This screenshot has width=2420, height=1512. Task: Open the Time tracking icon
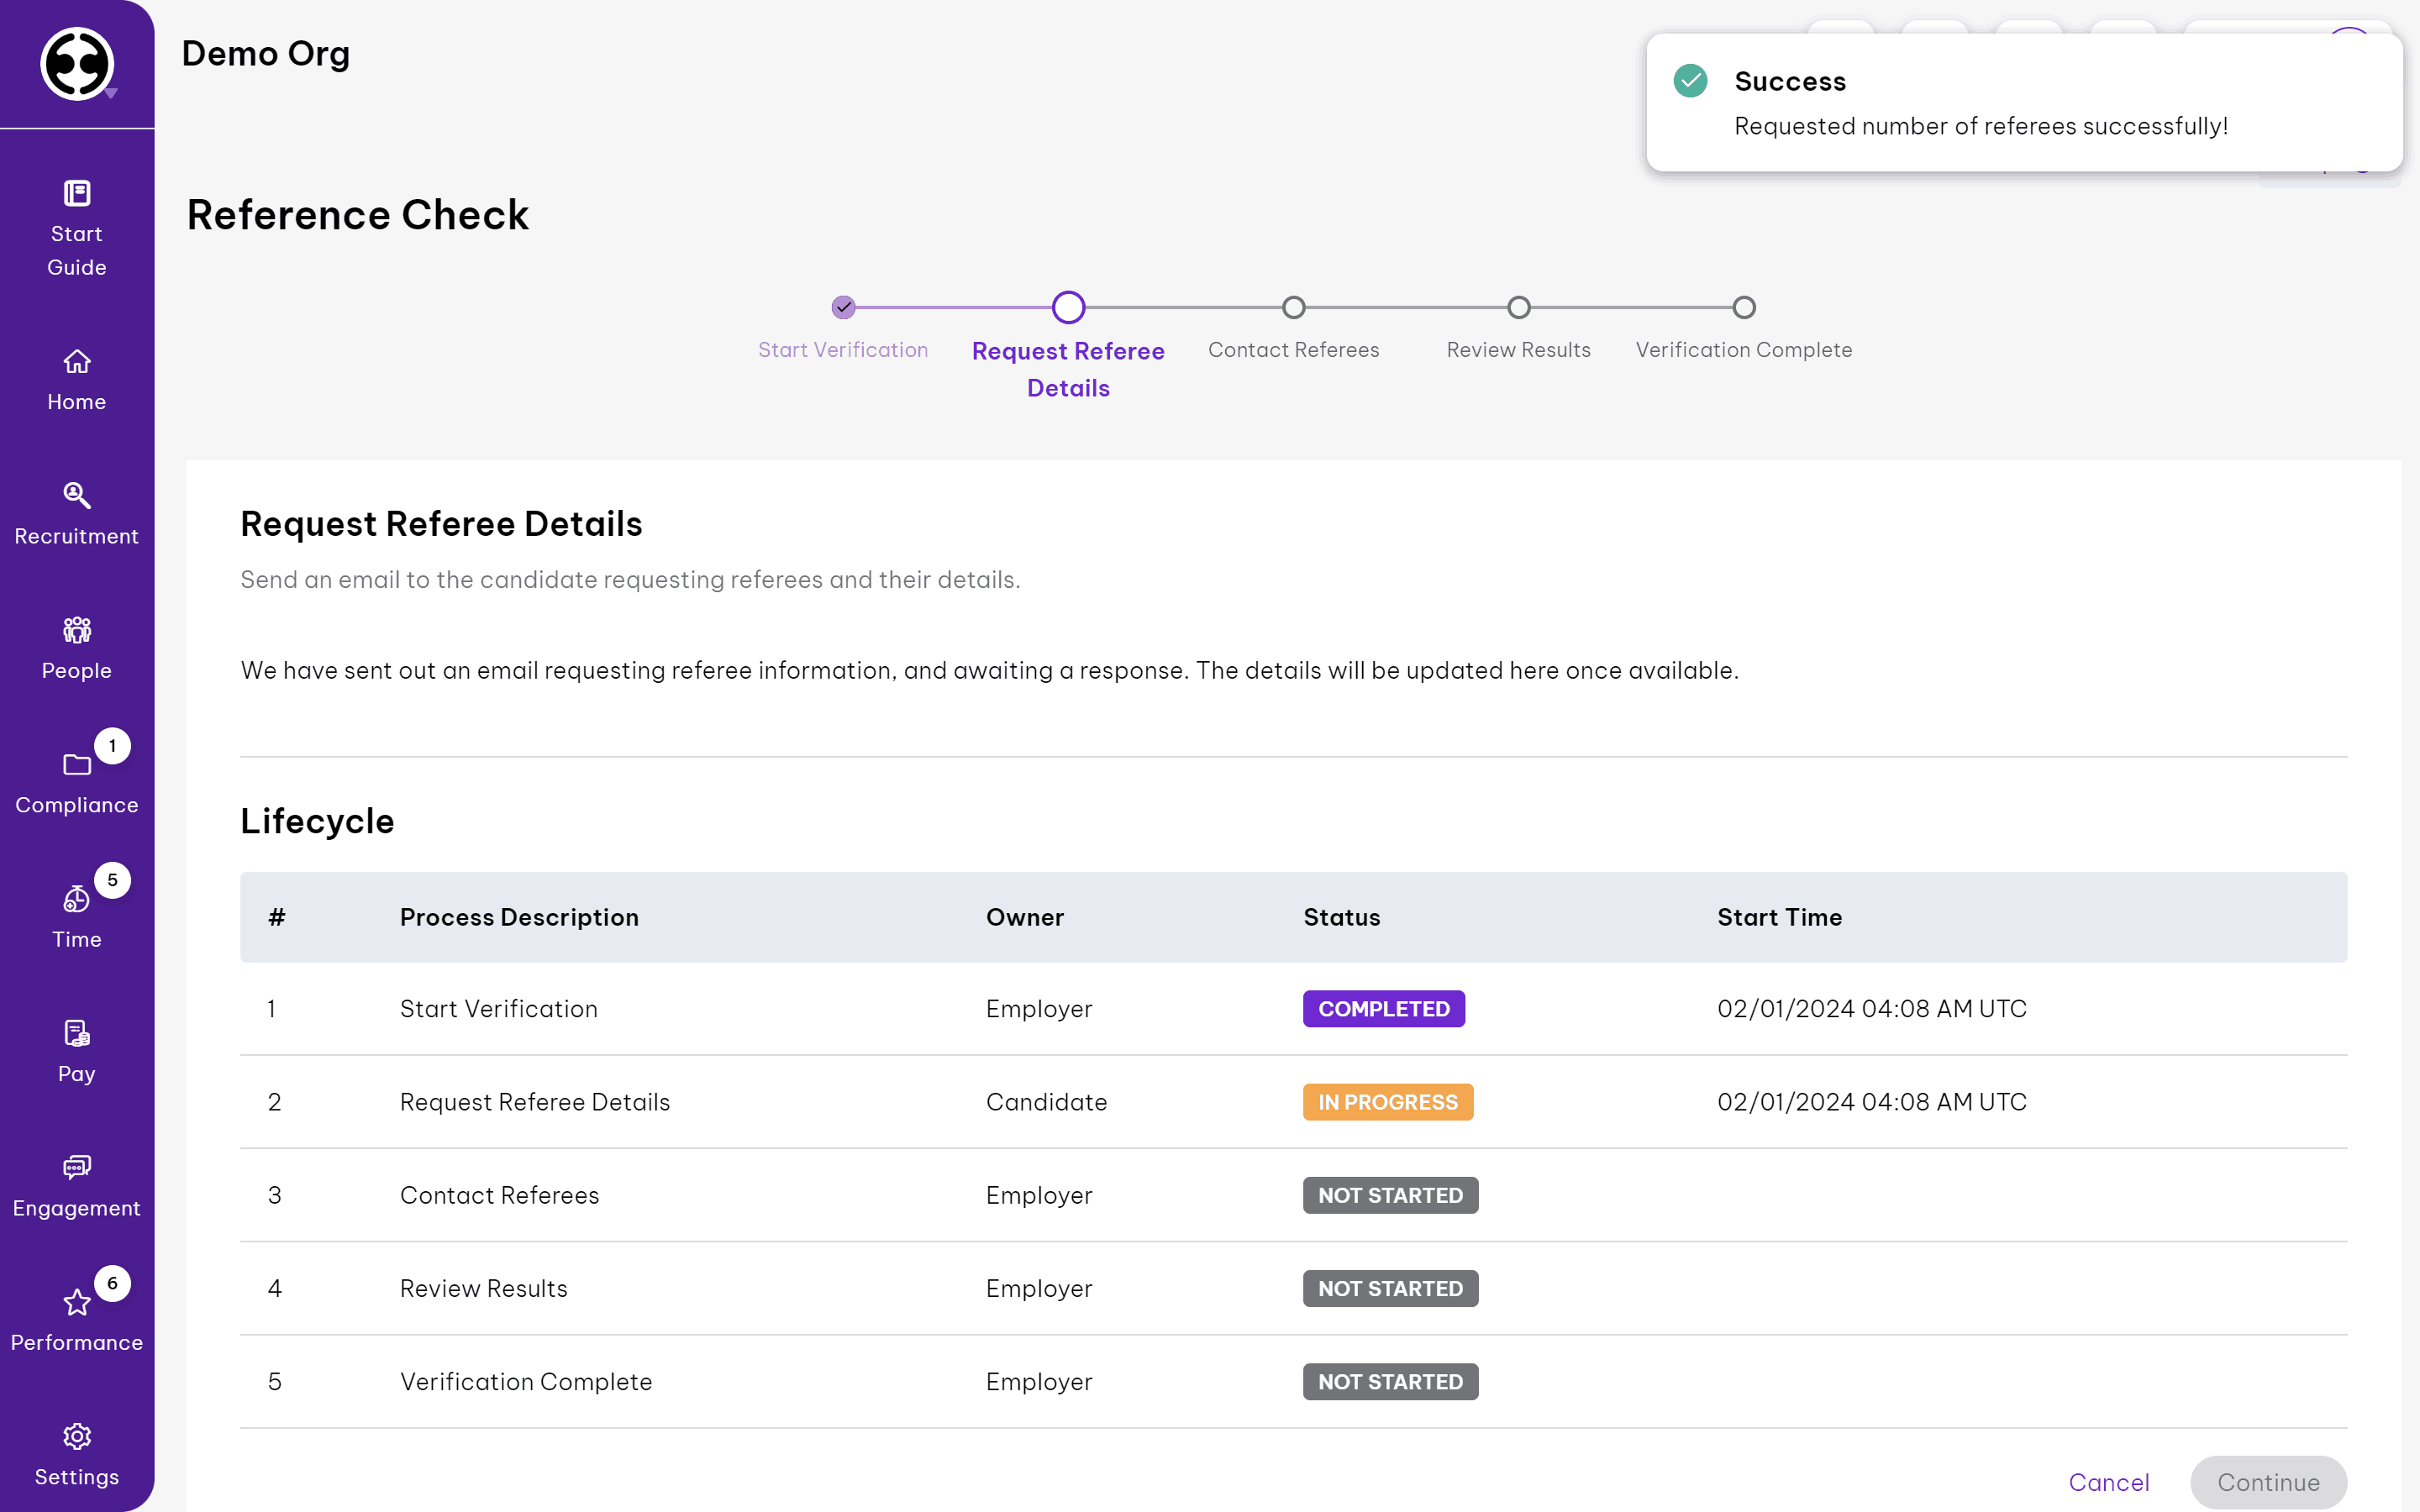point(77,899)
